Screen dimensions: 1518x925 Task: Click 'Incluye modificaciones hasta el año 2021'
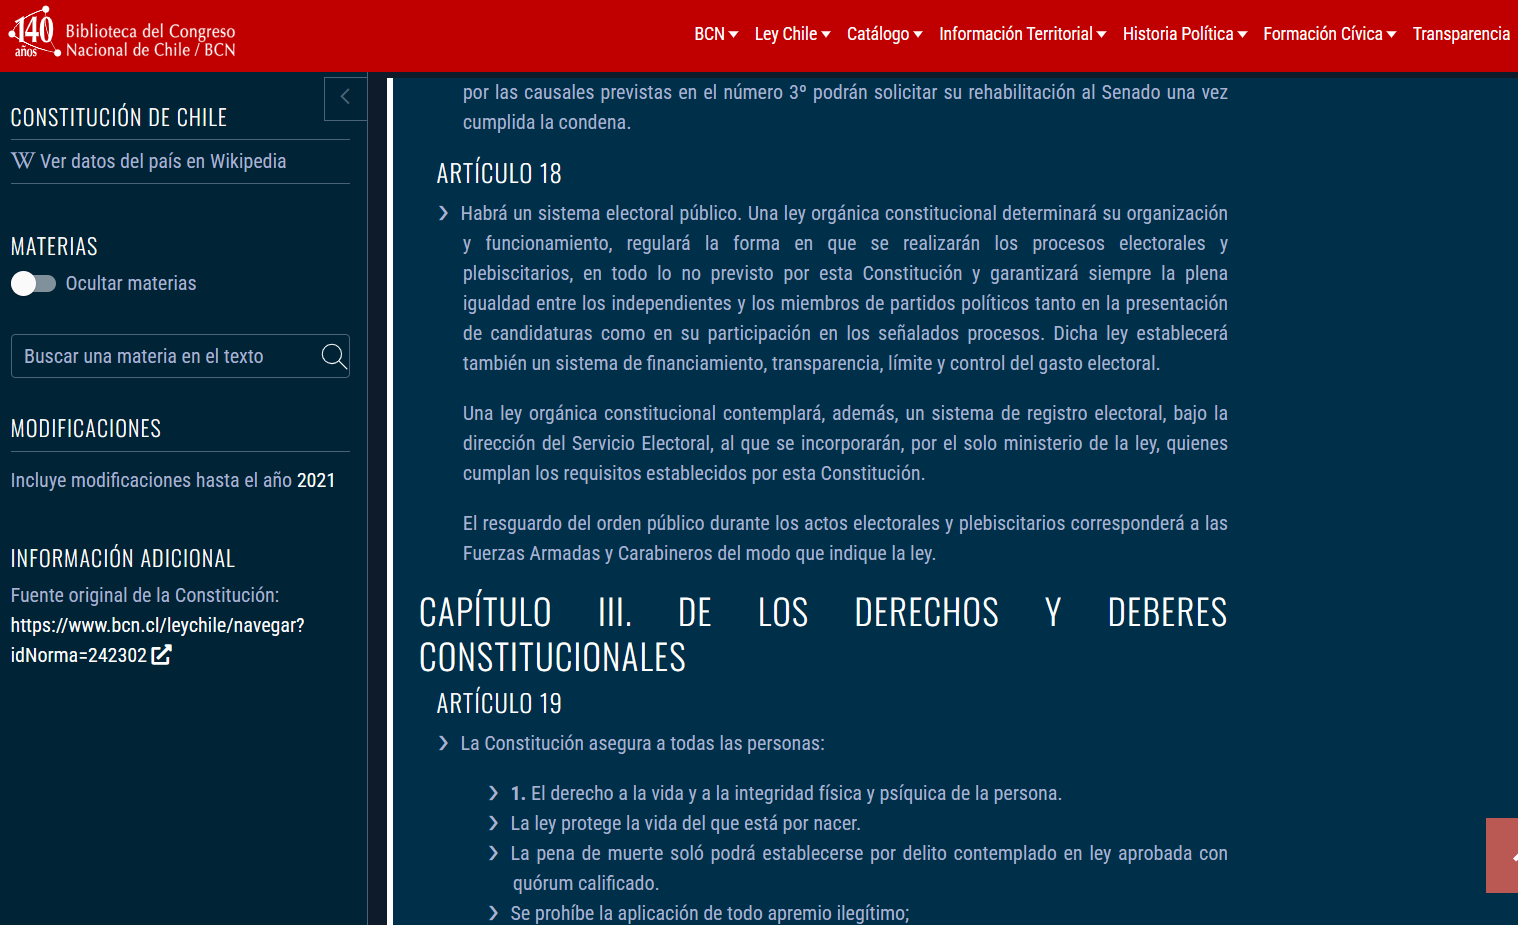point(173,480)
